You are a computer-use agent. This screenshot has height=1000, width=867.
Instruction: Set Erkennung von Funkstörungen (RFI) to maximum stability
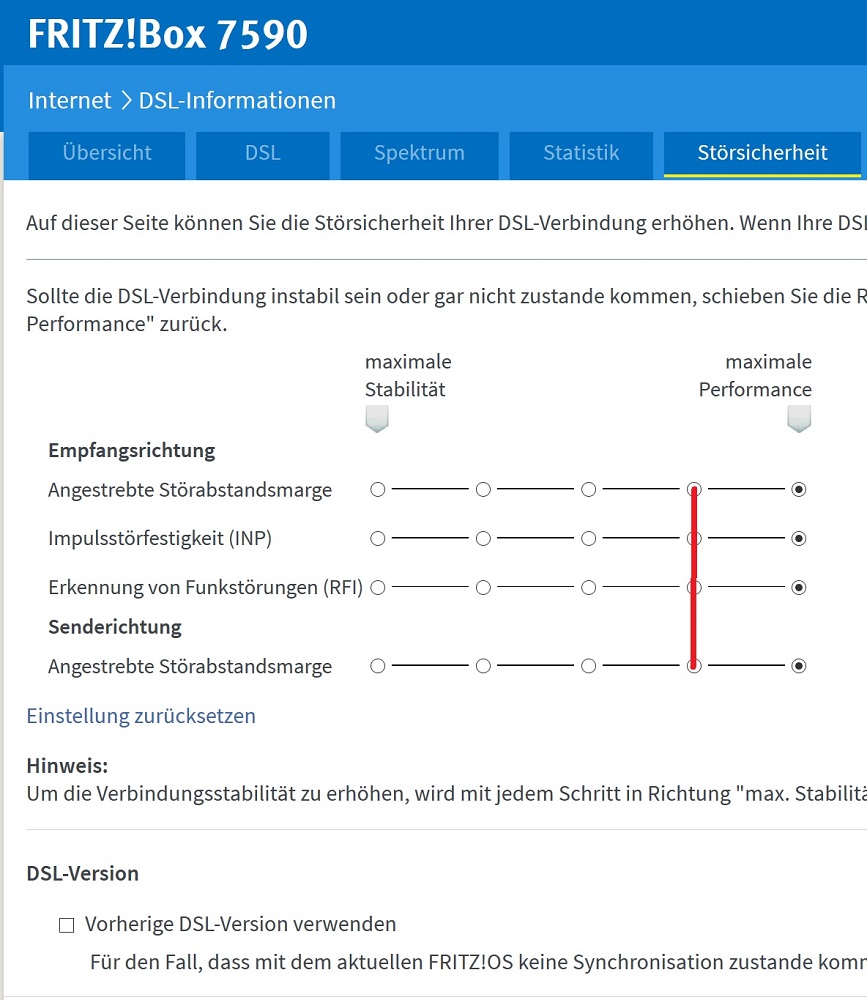click(x=378, y=587)
